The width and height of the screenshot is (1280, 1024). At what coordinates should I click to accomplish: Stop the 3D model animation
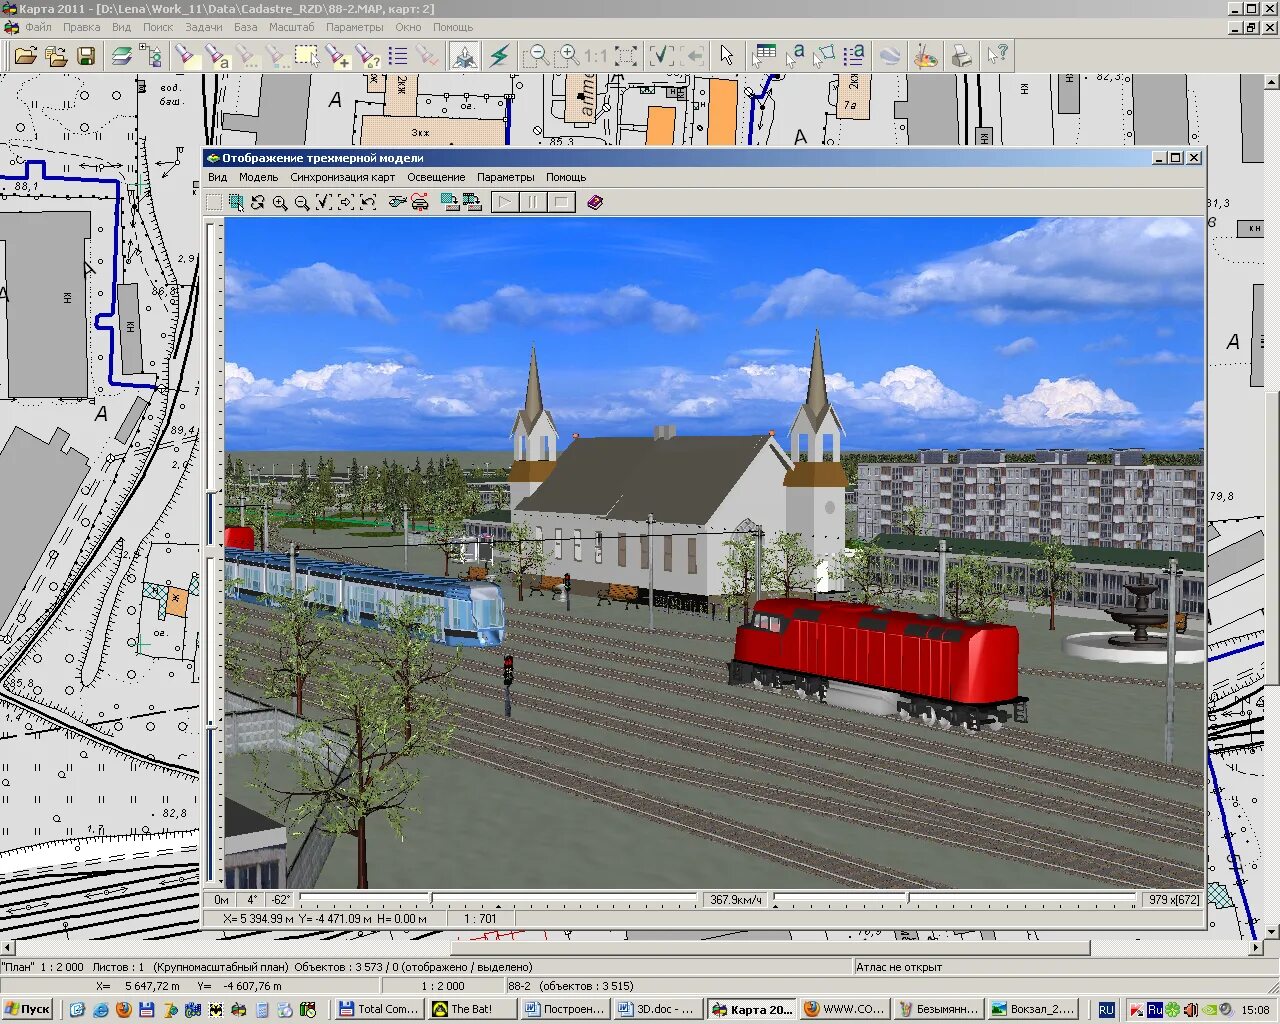tap(561, 203)
